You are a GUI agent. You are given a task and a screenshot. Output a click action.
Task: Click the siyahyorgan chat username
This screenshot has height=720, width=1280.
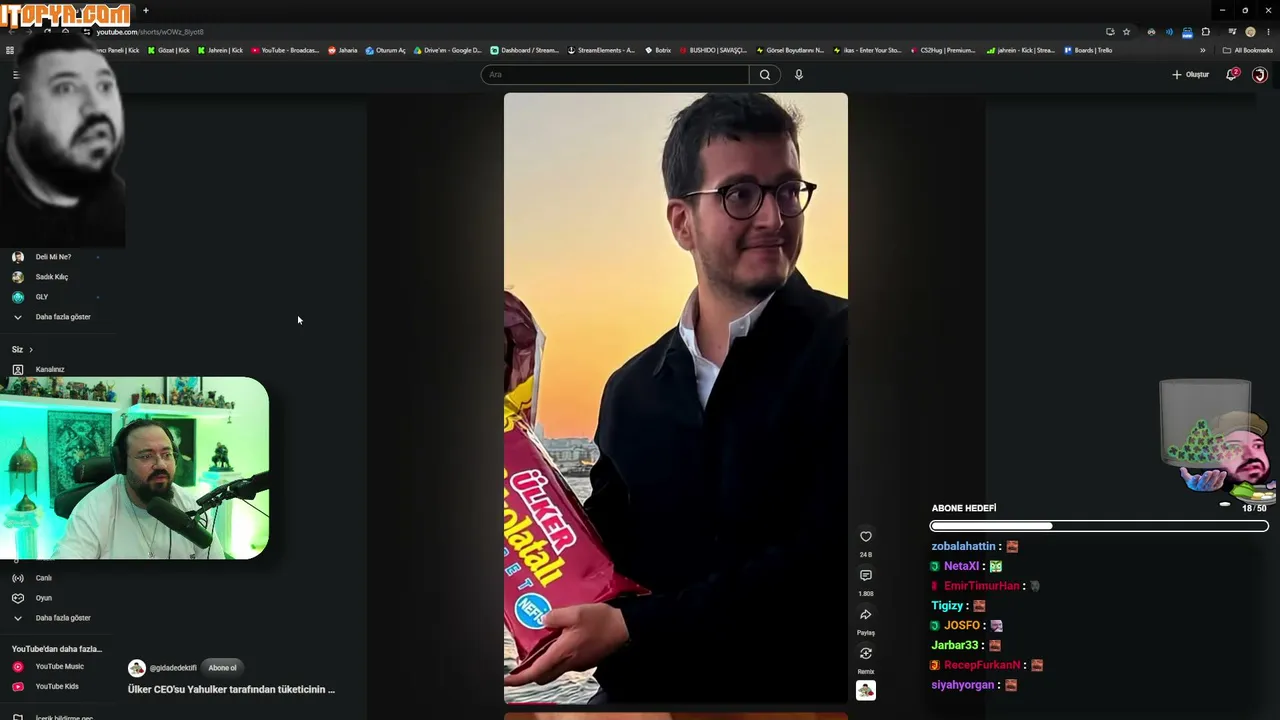click(963, 685)
